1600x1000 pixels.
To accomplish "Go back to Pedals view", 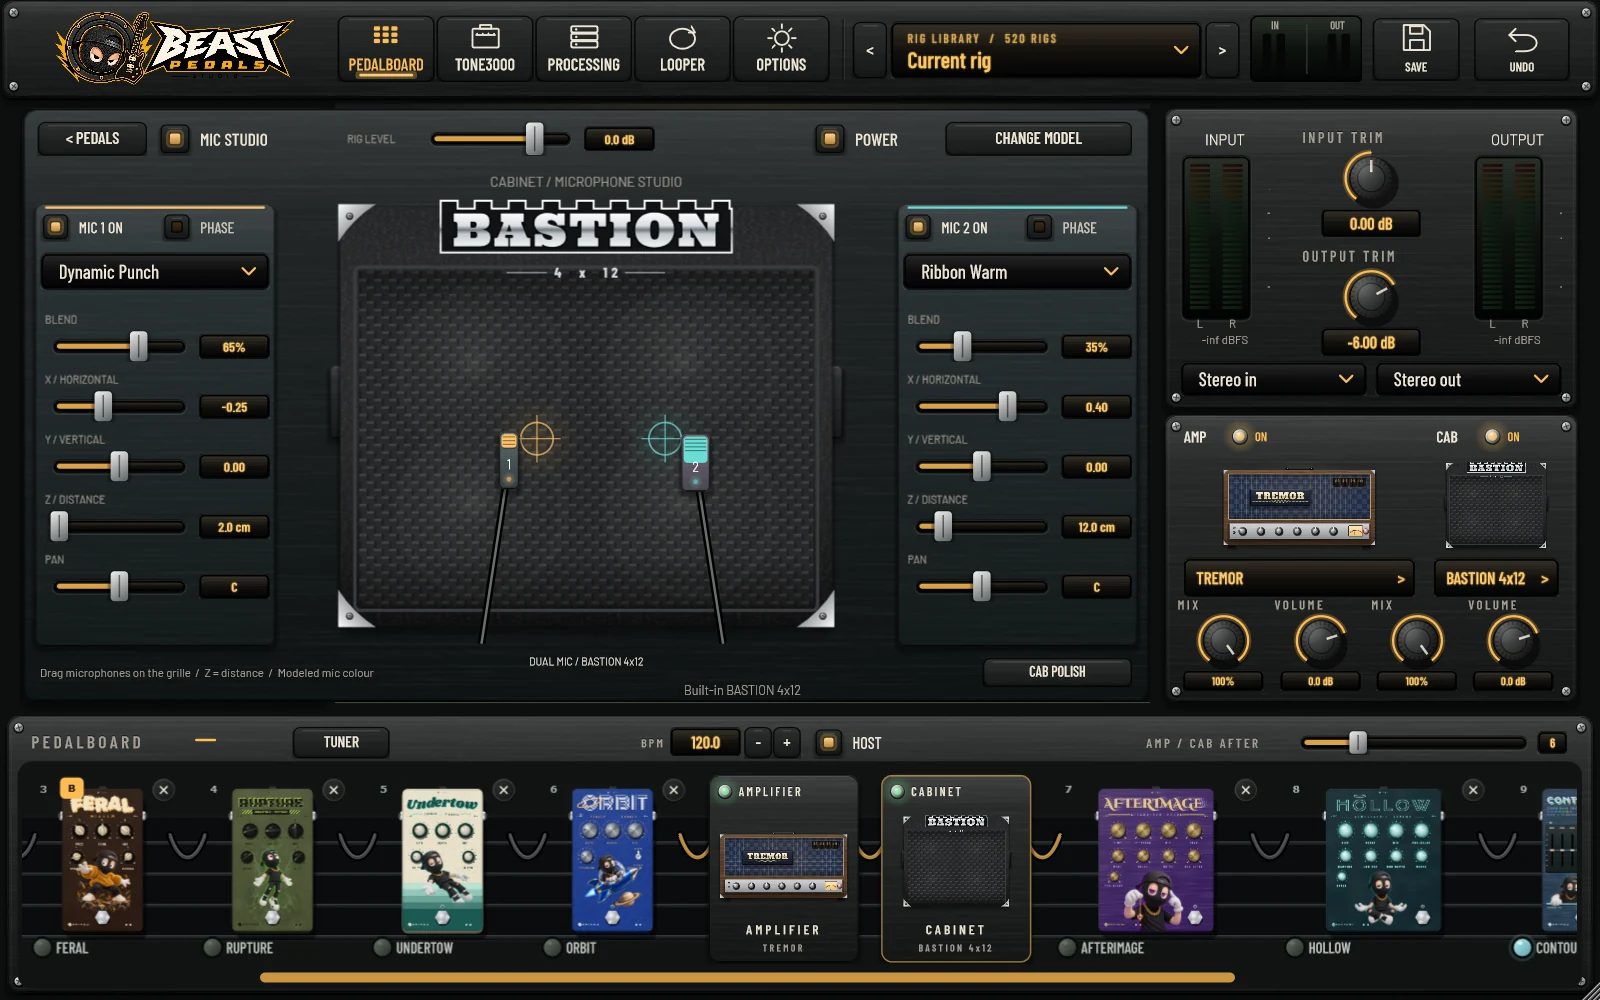I will [92, 139].
